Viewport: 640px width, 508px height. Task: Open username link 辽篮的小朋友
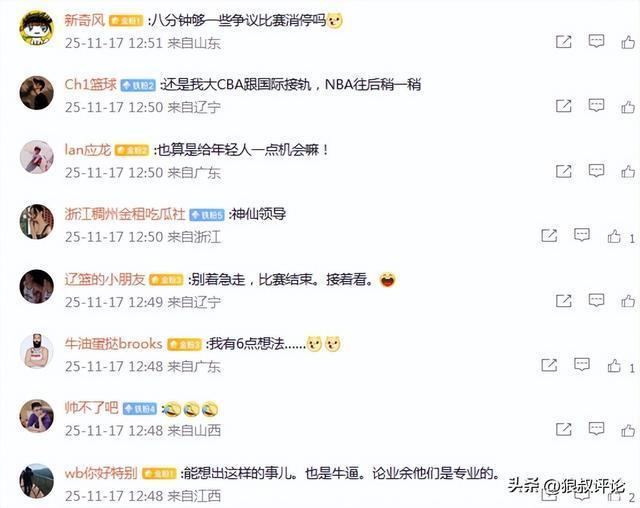(105, 280)
